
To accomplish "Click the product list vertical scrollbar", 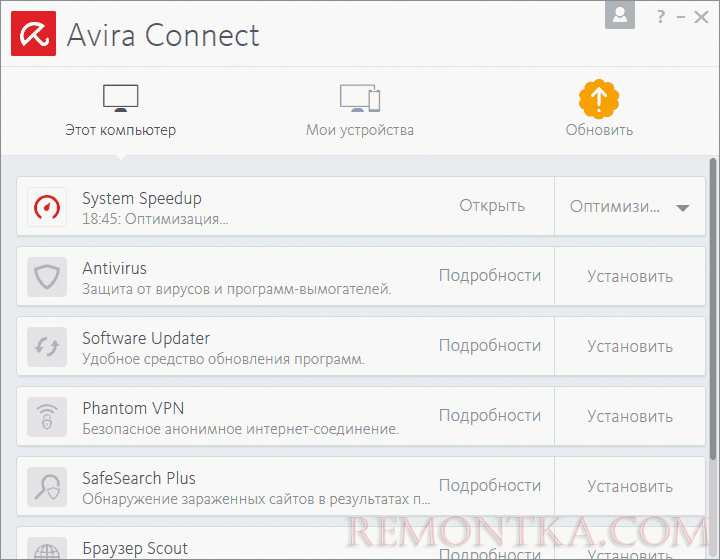I will point(713,308).
